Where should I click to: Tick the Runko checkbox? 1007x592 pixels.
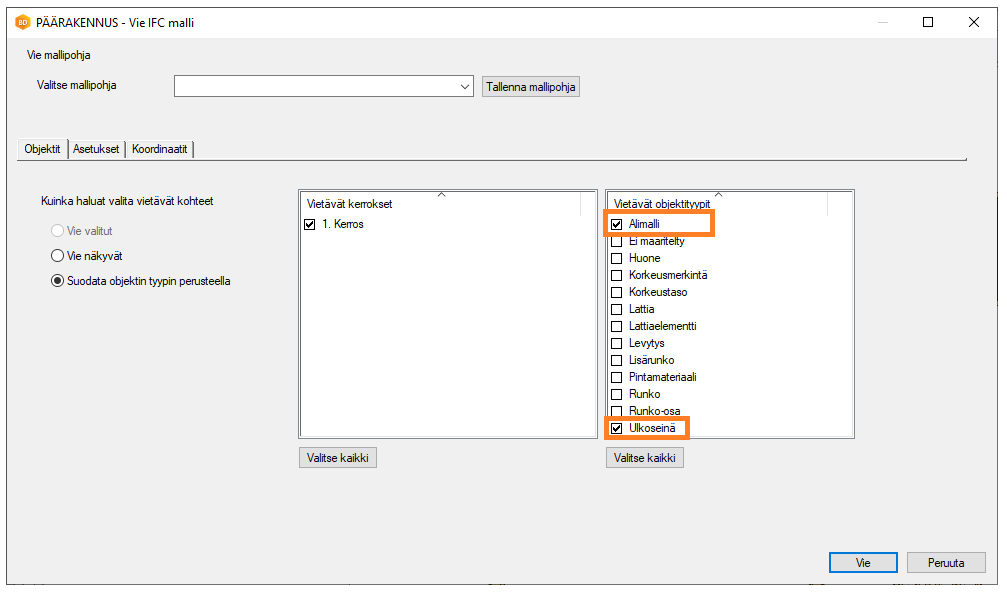[617, 395]
